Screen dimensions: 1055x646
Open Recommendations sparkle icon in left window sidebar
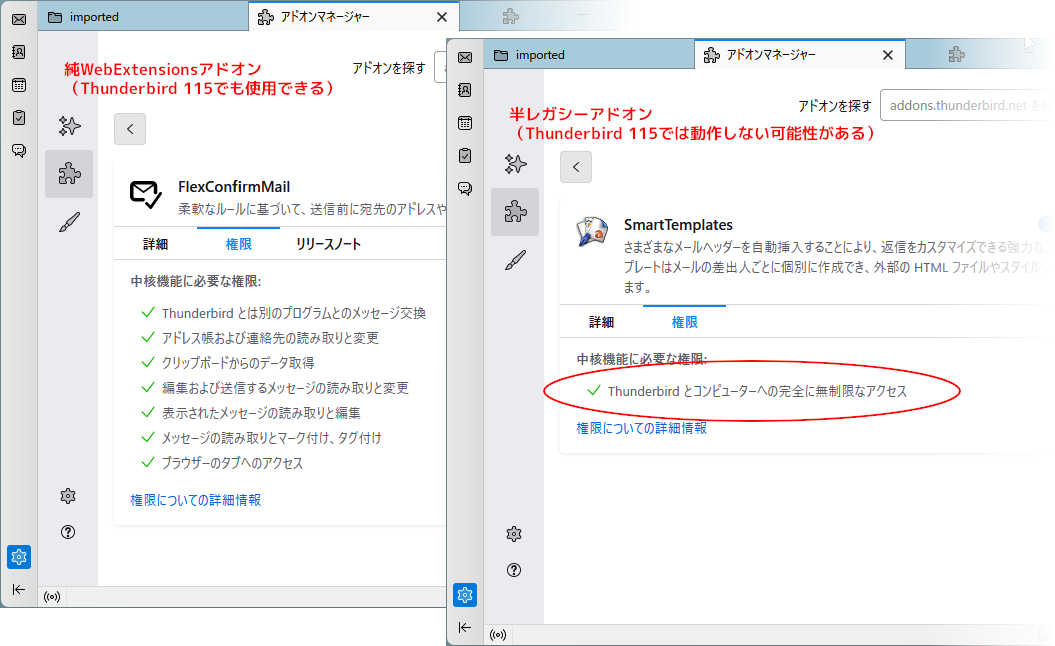click(69, 126)
